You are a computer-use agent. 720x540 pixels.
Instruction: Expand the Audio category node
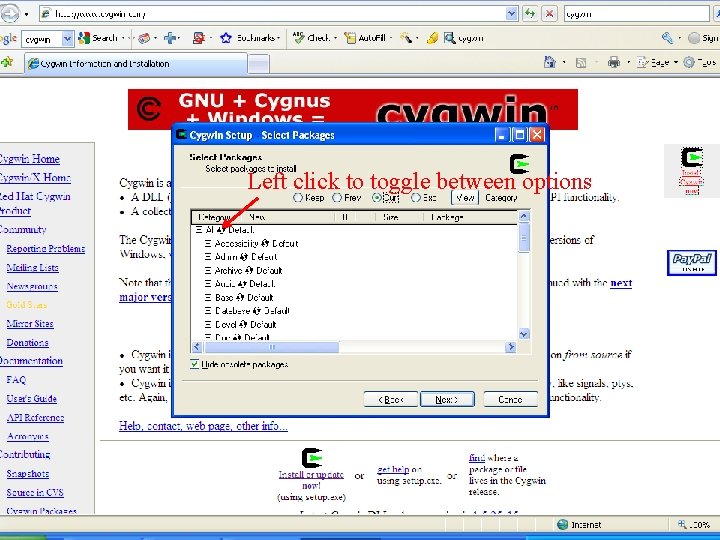208,284
